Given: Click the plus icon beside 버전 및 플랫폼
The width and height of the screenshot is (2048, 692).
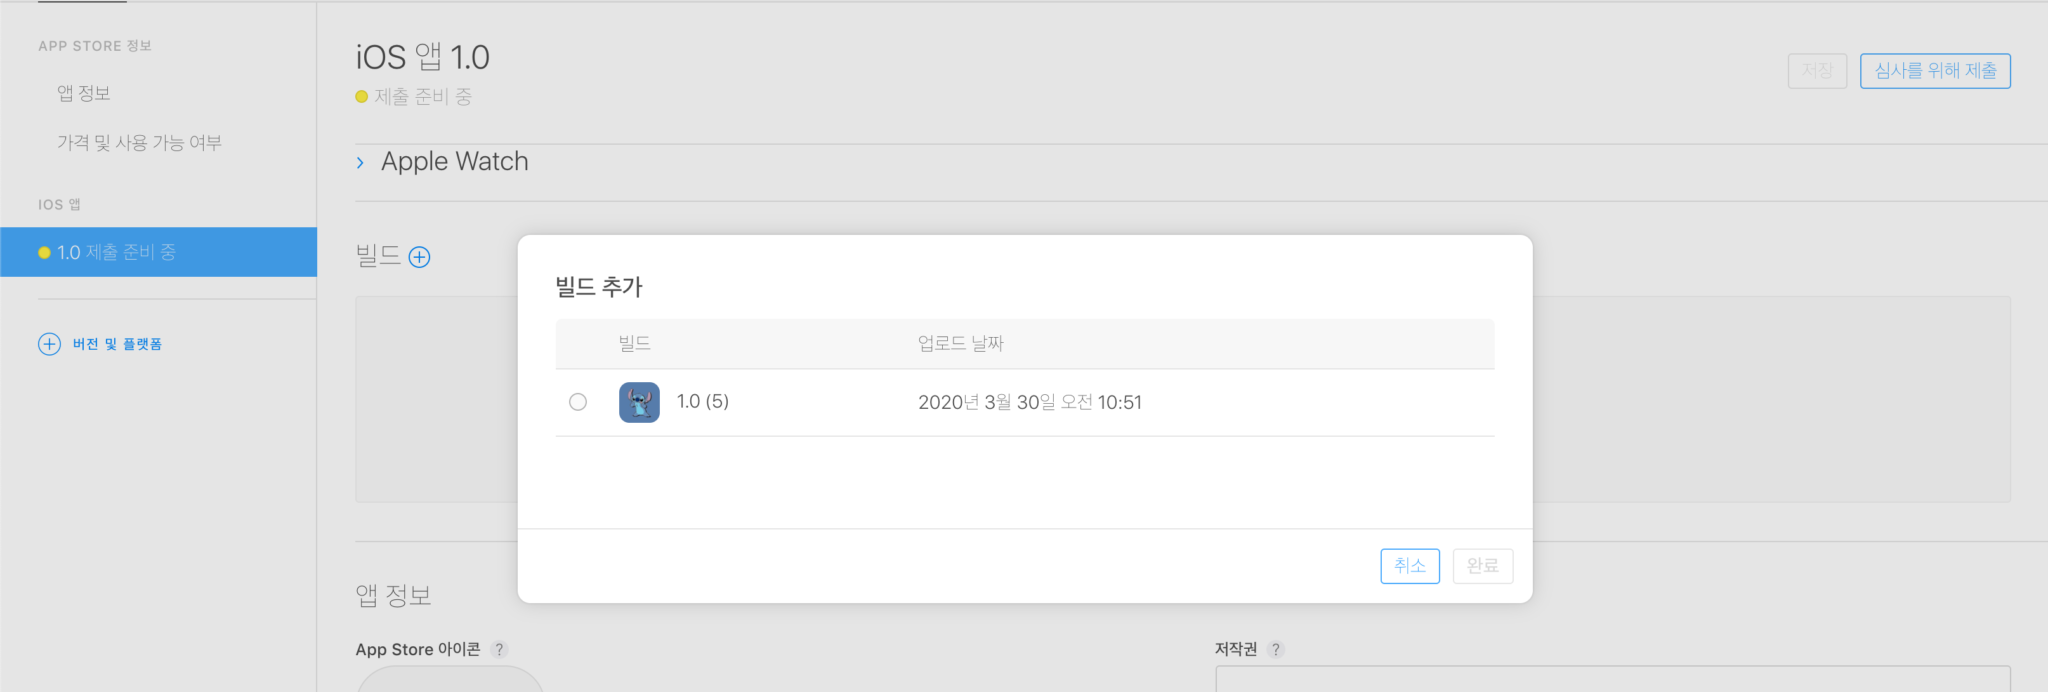Looking at the screenshot, I should [x=50, y=343].
